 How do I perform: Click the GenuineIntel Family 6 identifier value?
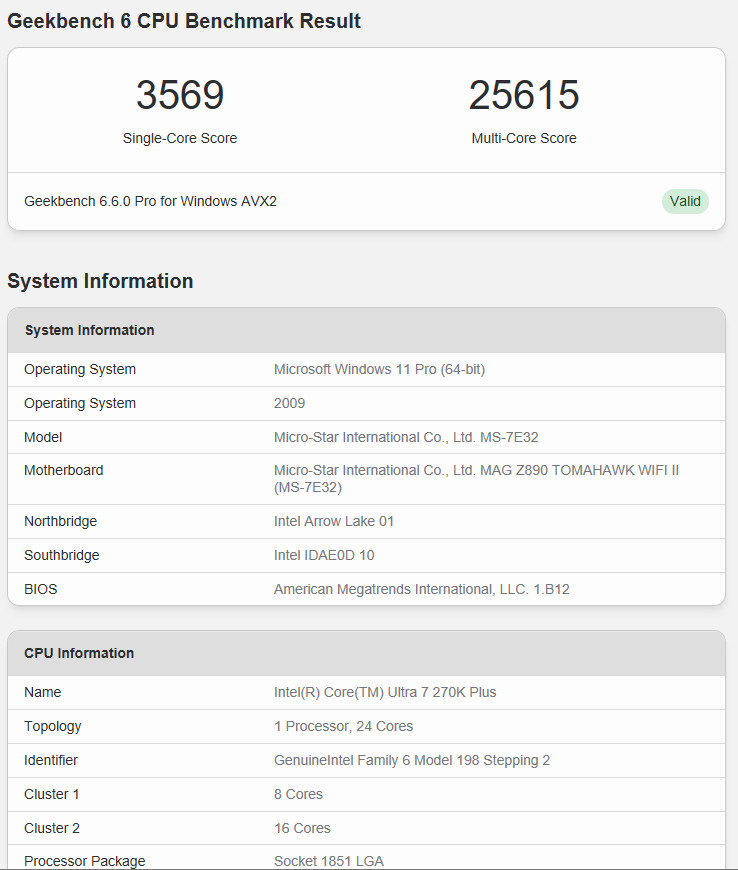(x=412, y=760)
